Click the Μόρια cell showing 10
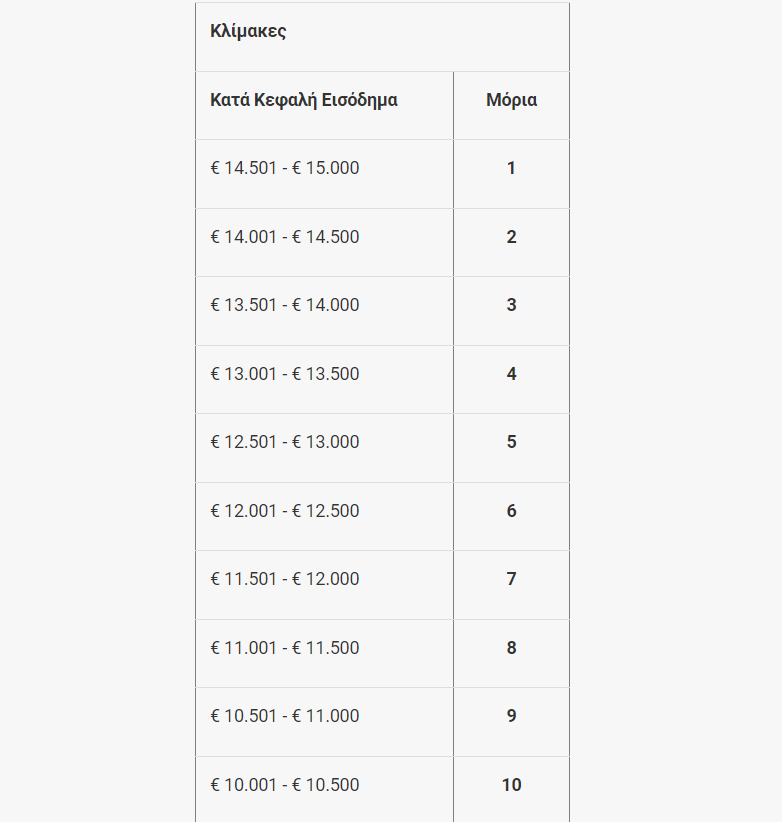 coord(511,785)
